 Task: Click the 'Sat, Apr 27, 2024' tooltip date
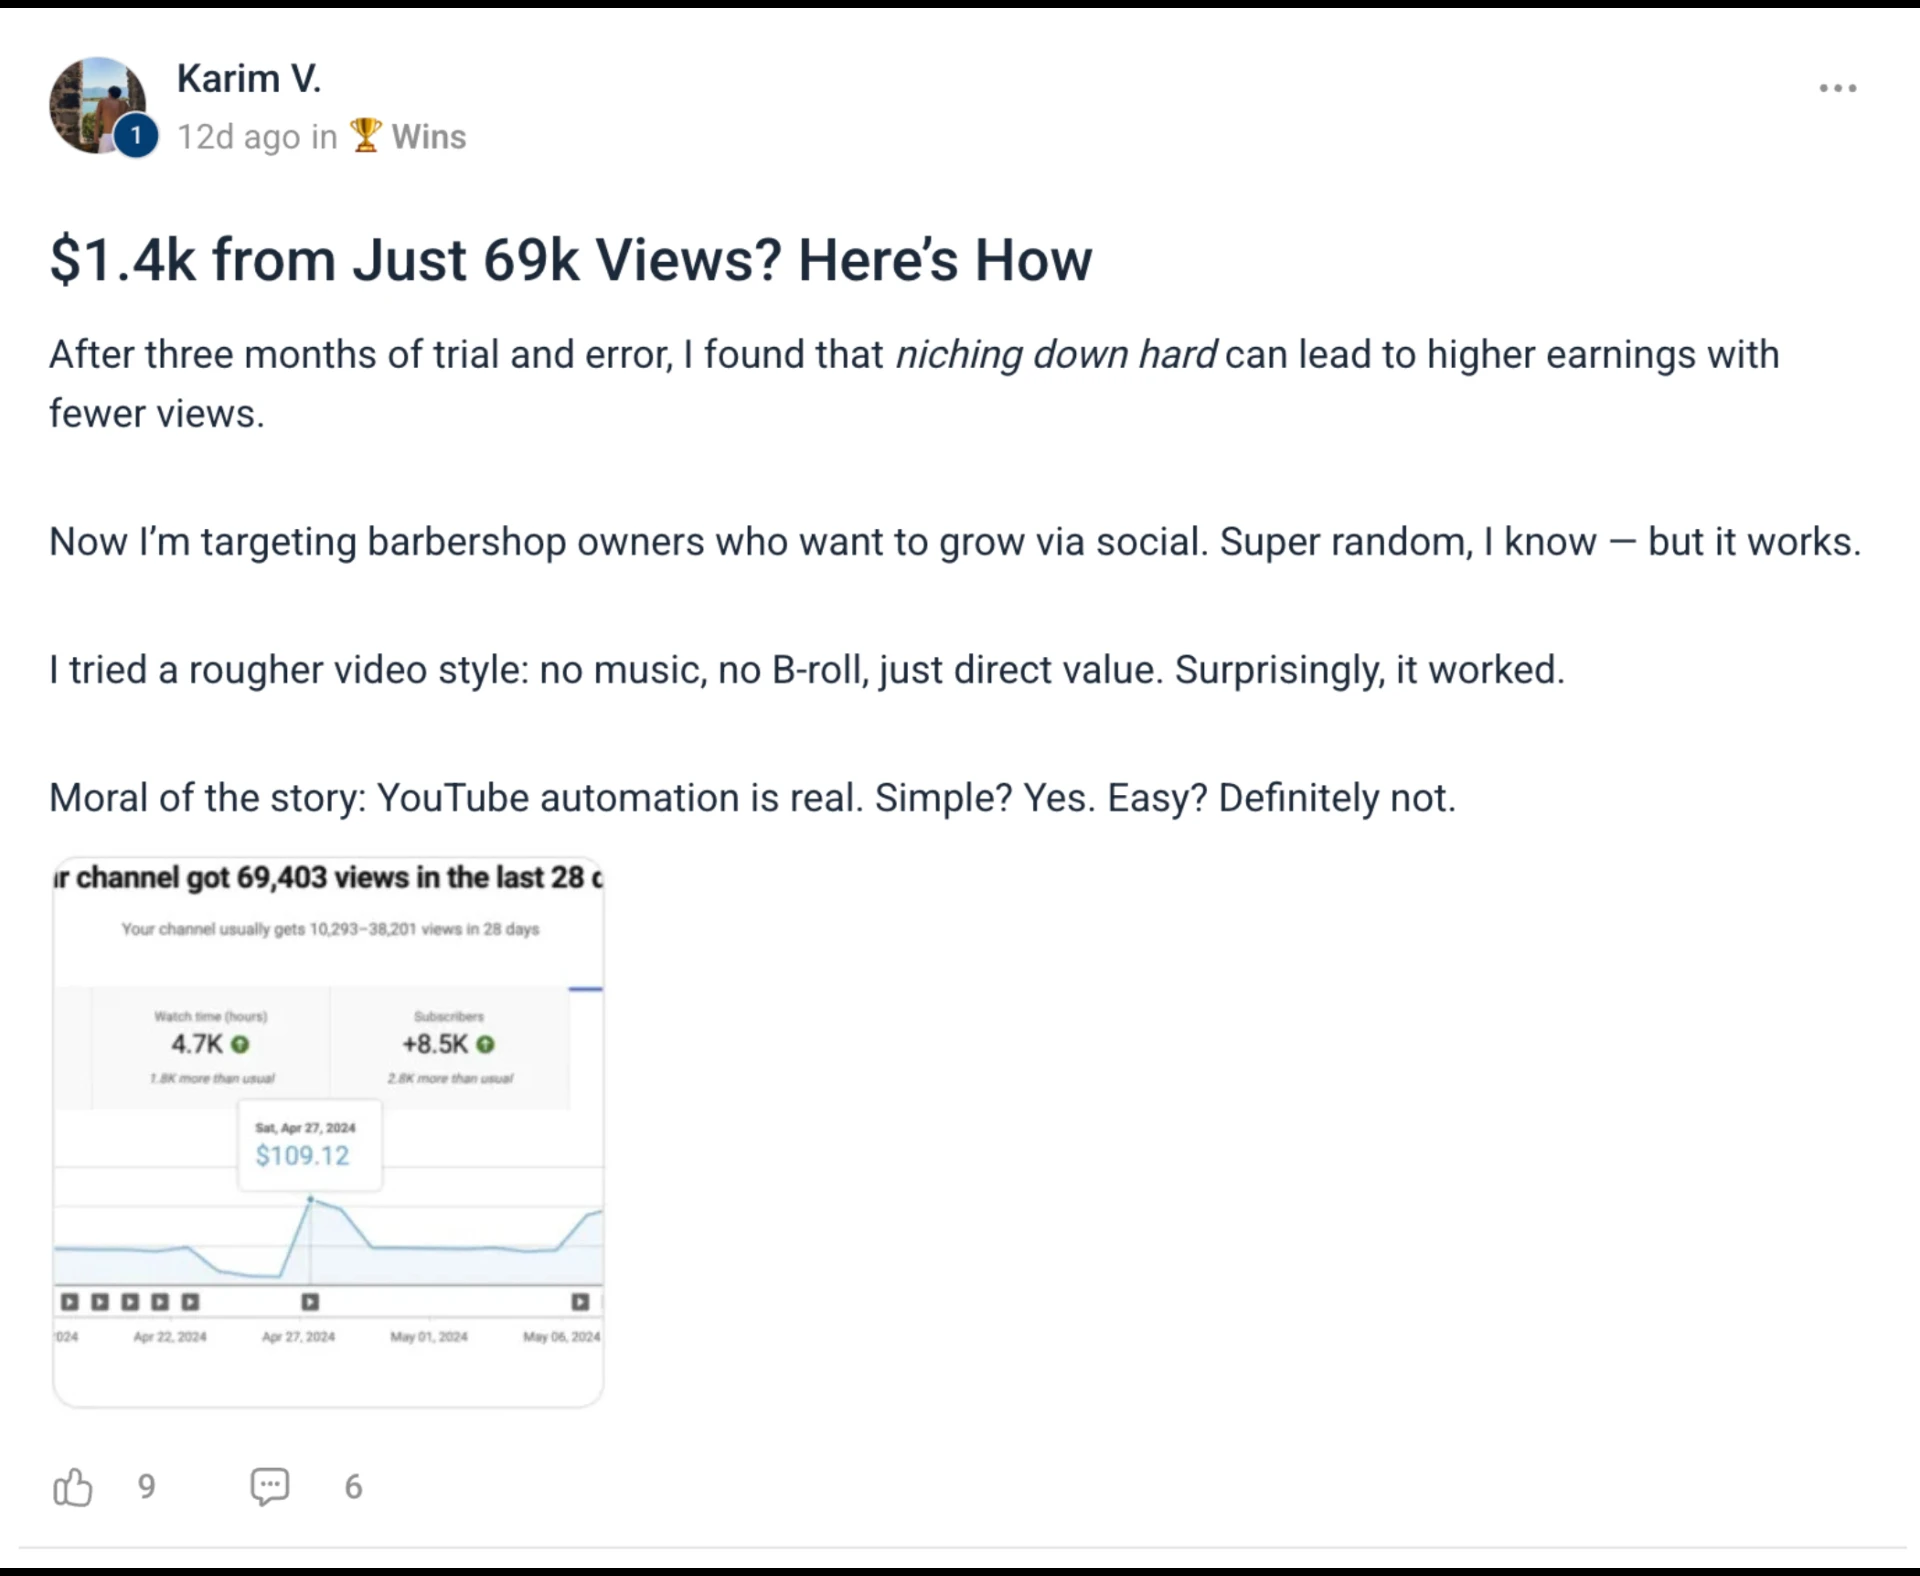305,1128
